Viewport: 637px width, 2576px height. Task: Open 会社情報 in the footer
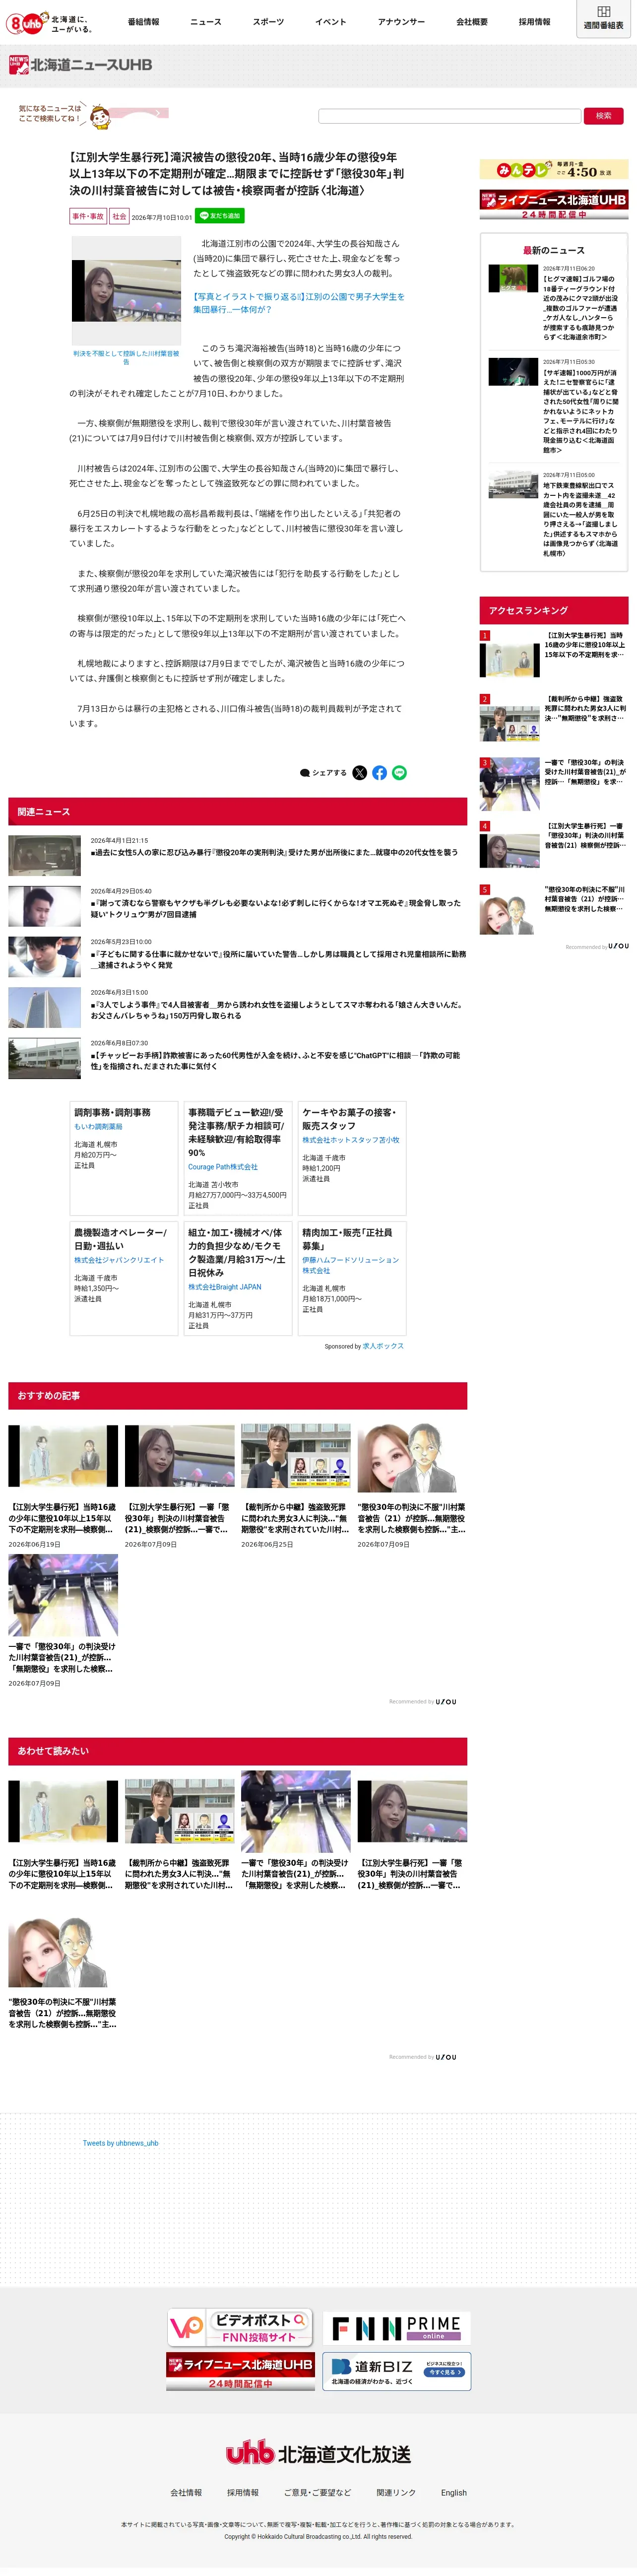click(x=186, y=2492)
